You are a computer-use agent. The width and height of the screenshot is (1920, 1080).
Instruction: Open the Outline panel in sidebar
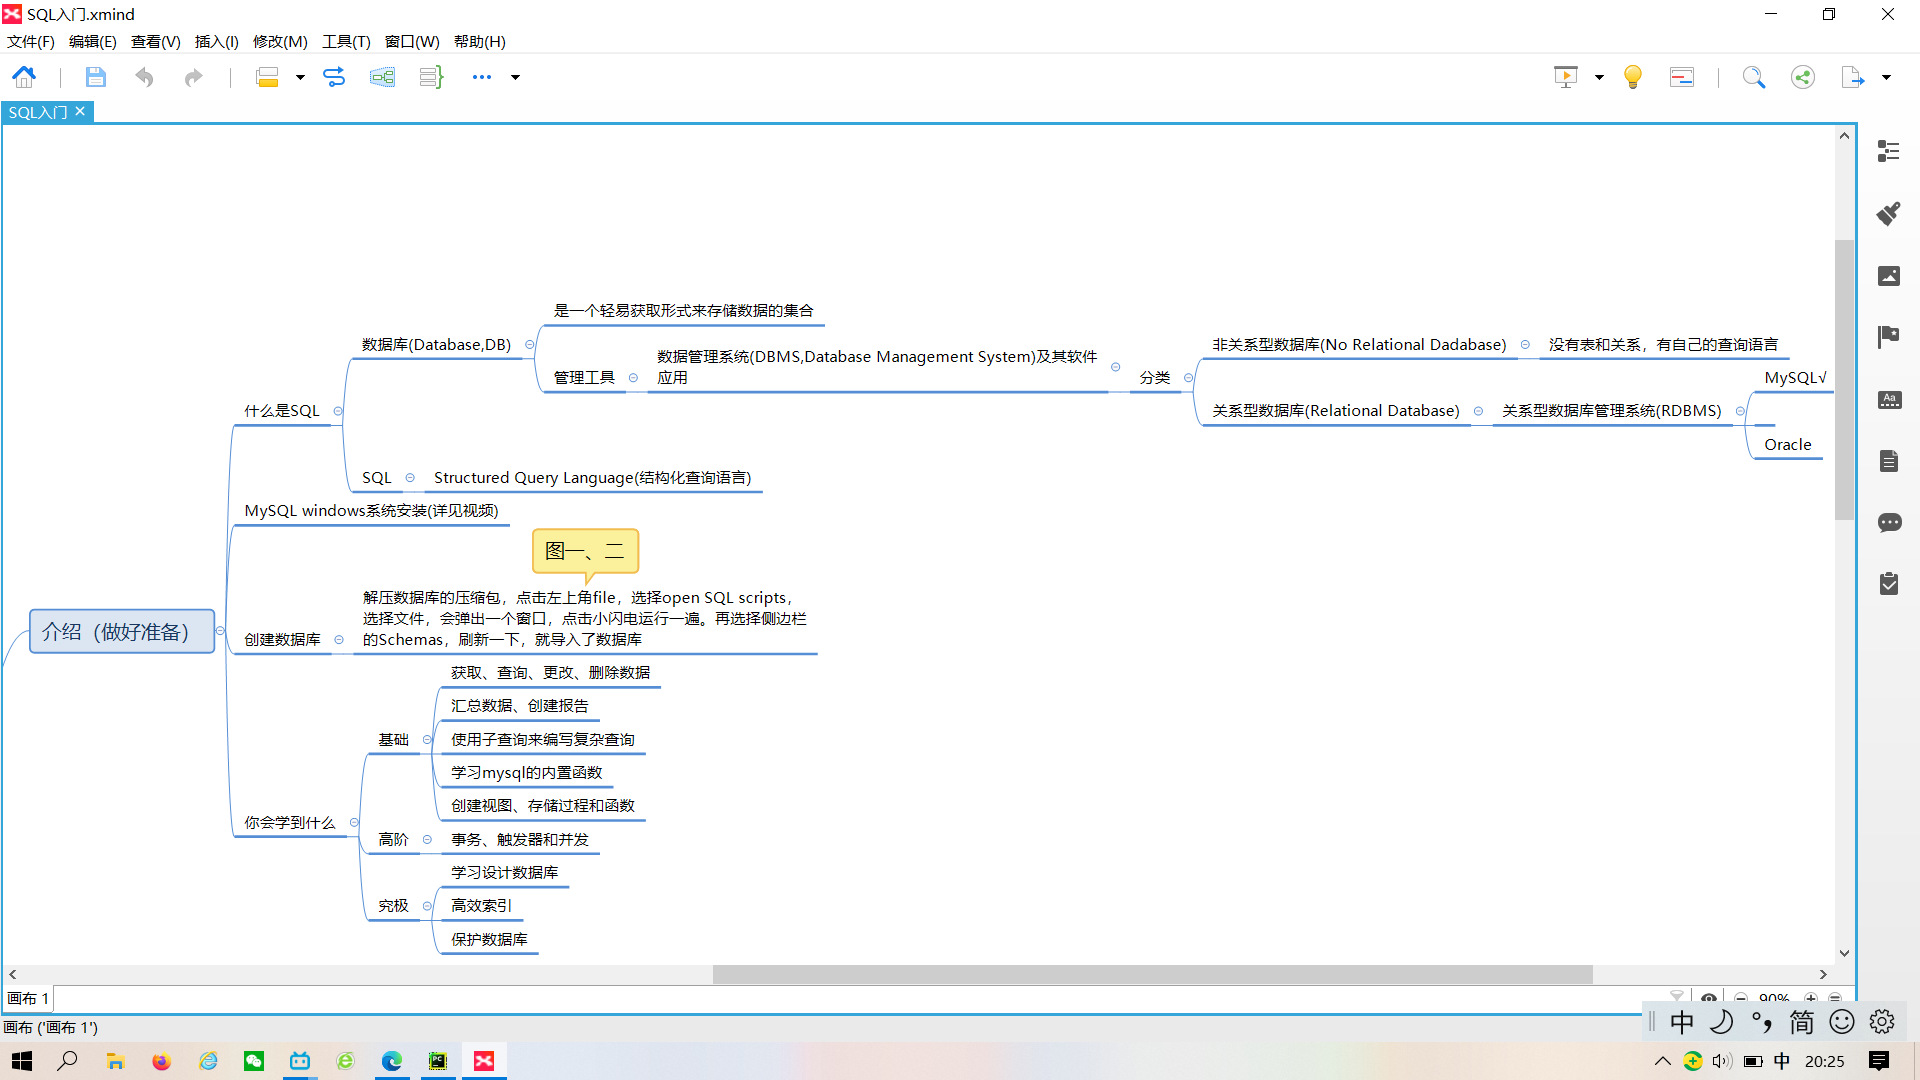1888,151
